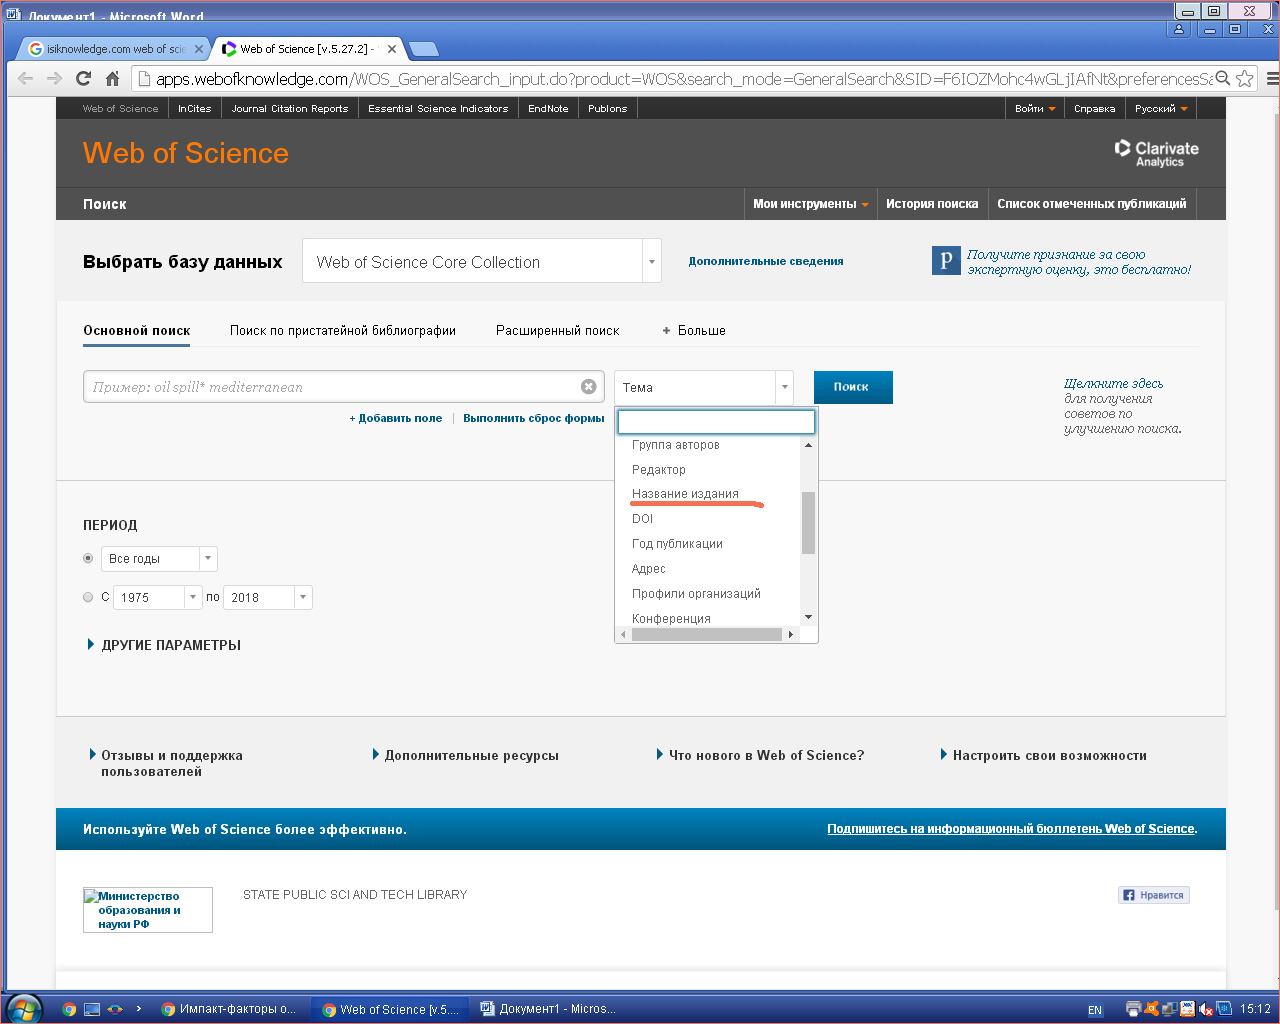The height and width of the screenshot is (1024, 1280).
Task: Select the Все годы radio button
Action: [88, 558]
